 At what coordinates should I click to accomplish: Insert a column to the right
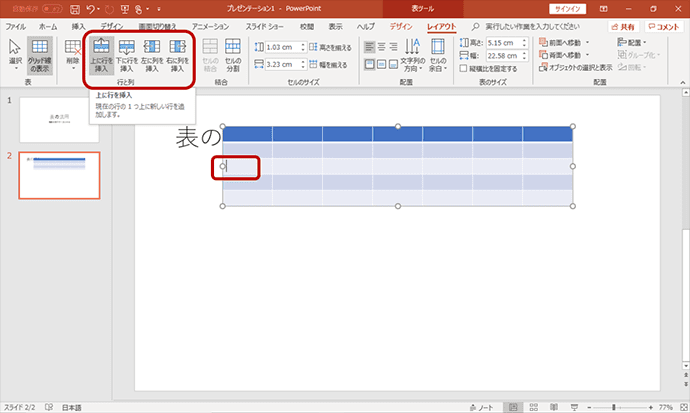177,55
